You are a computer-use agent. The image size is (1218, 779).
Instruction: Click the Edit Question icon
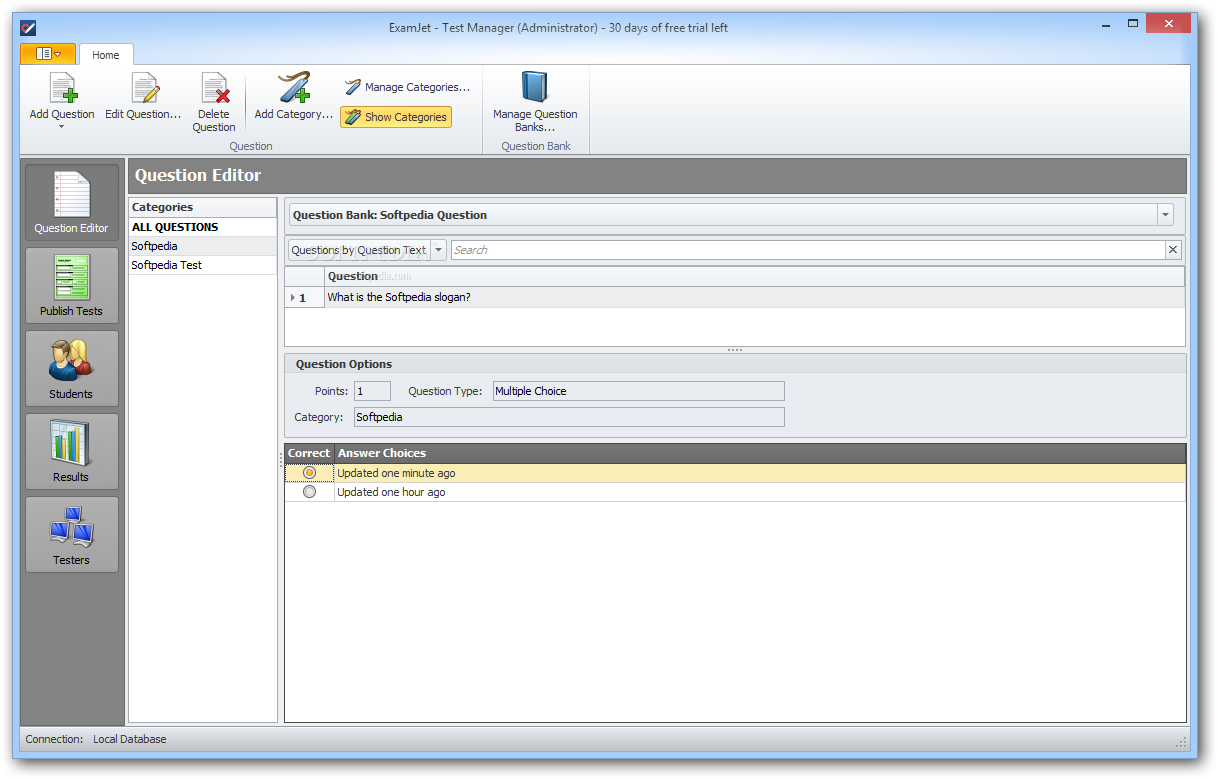[144, 88]
